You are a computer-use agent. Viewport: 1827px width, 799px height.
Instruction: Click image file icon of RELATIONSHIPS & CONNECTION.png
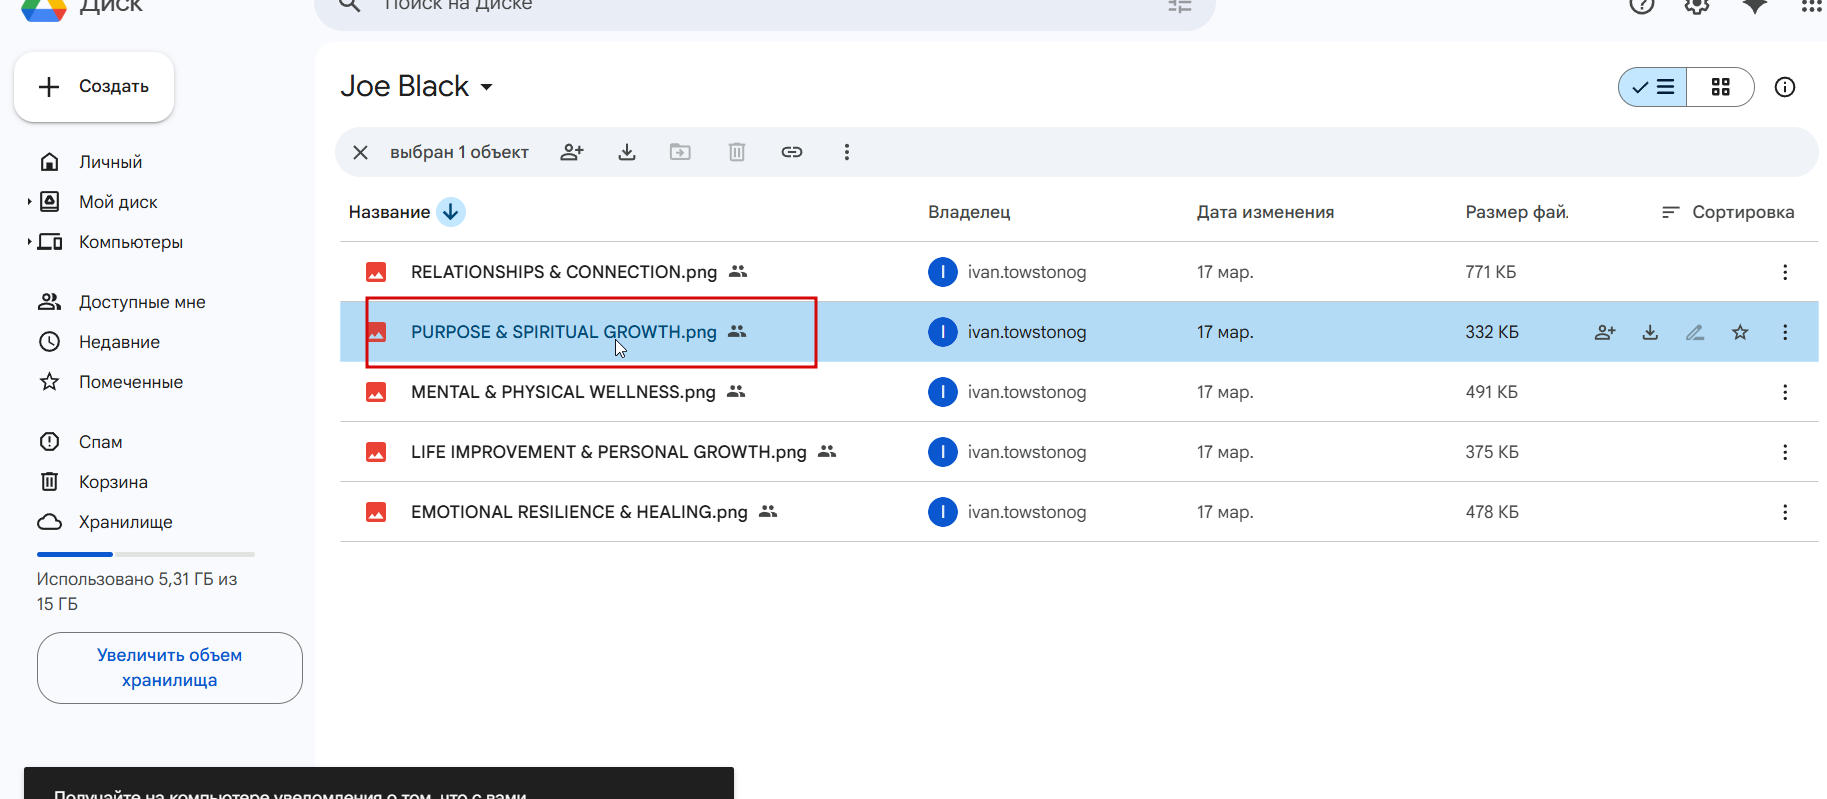point(376,272)
